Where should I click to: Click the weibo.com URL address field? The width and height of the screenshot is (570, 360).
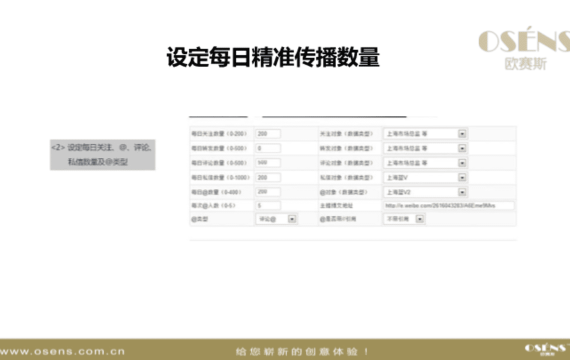pos(449,205)
